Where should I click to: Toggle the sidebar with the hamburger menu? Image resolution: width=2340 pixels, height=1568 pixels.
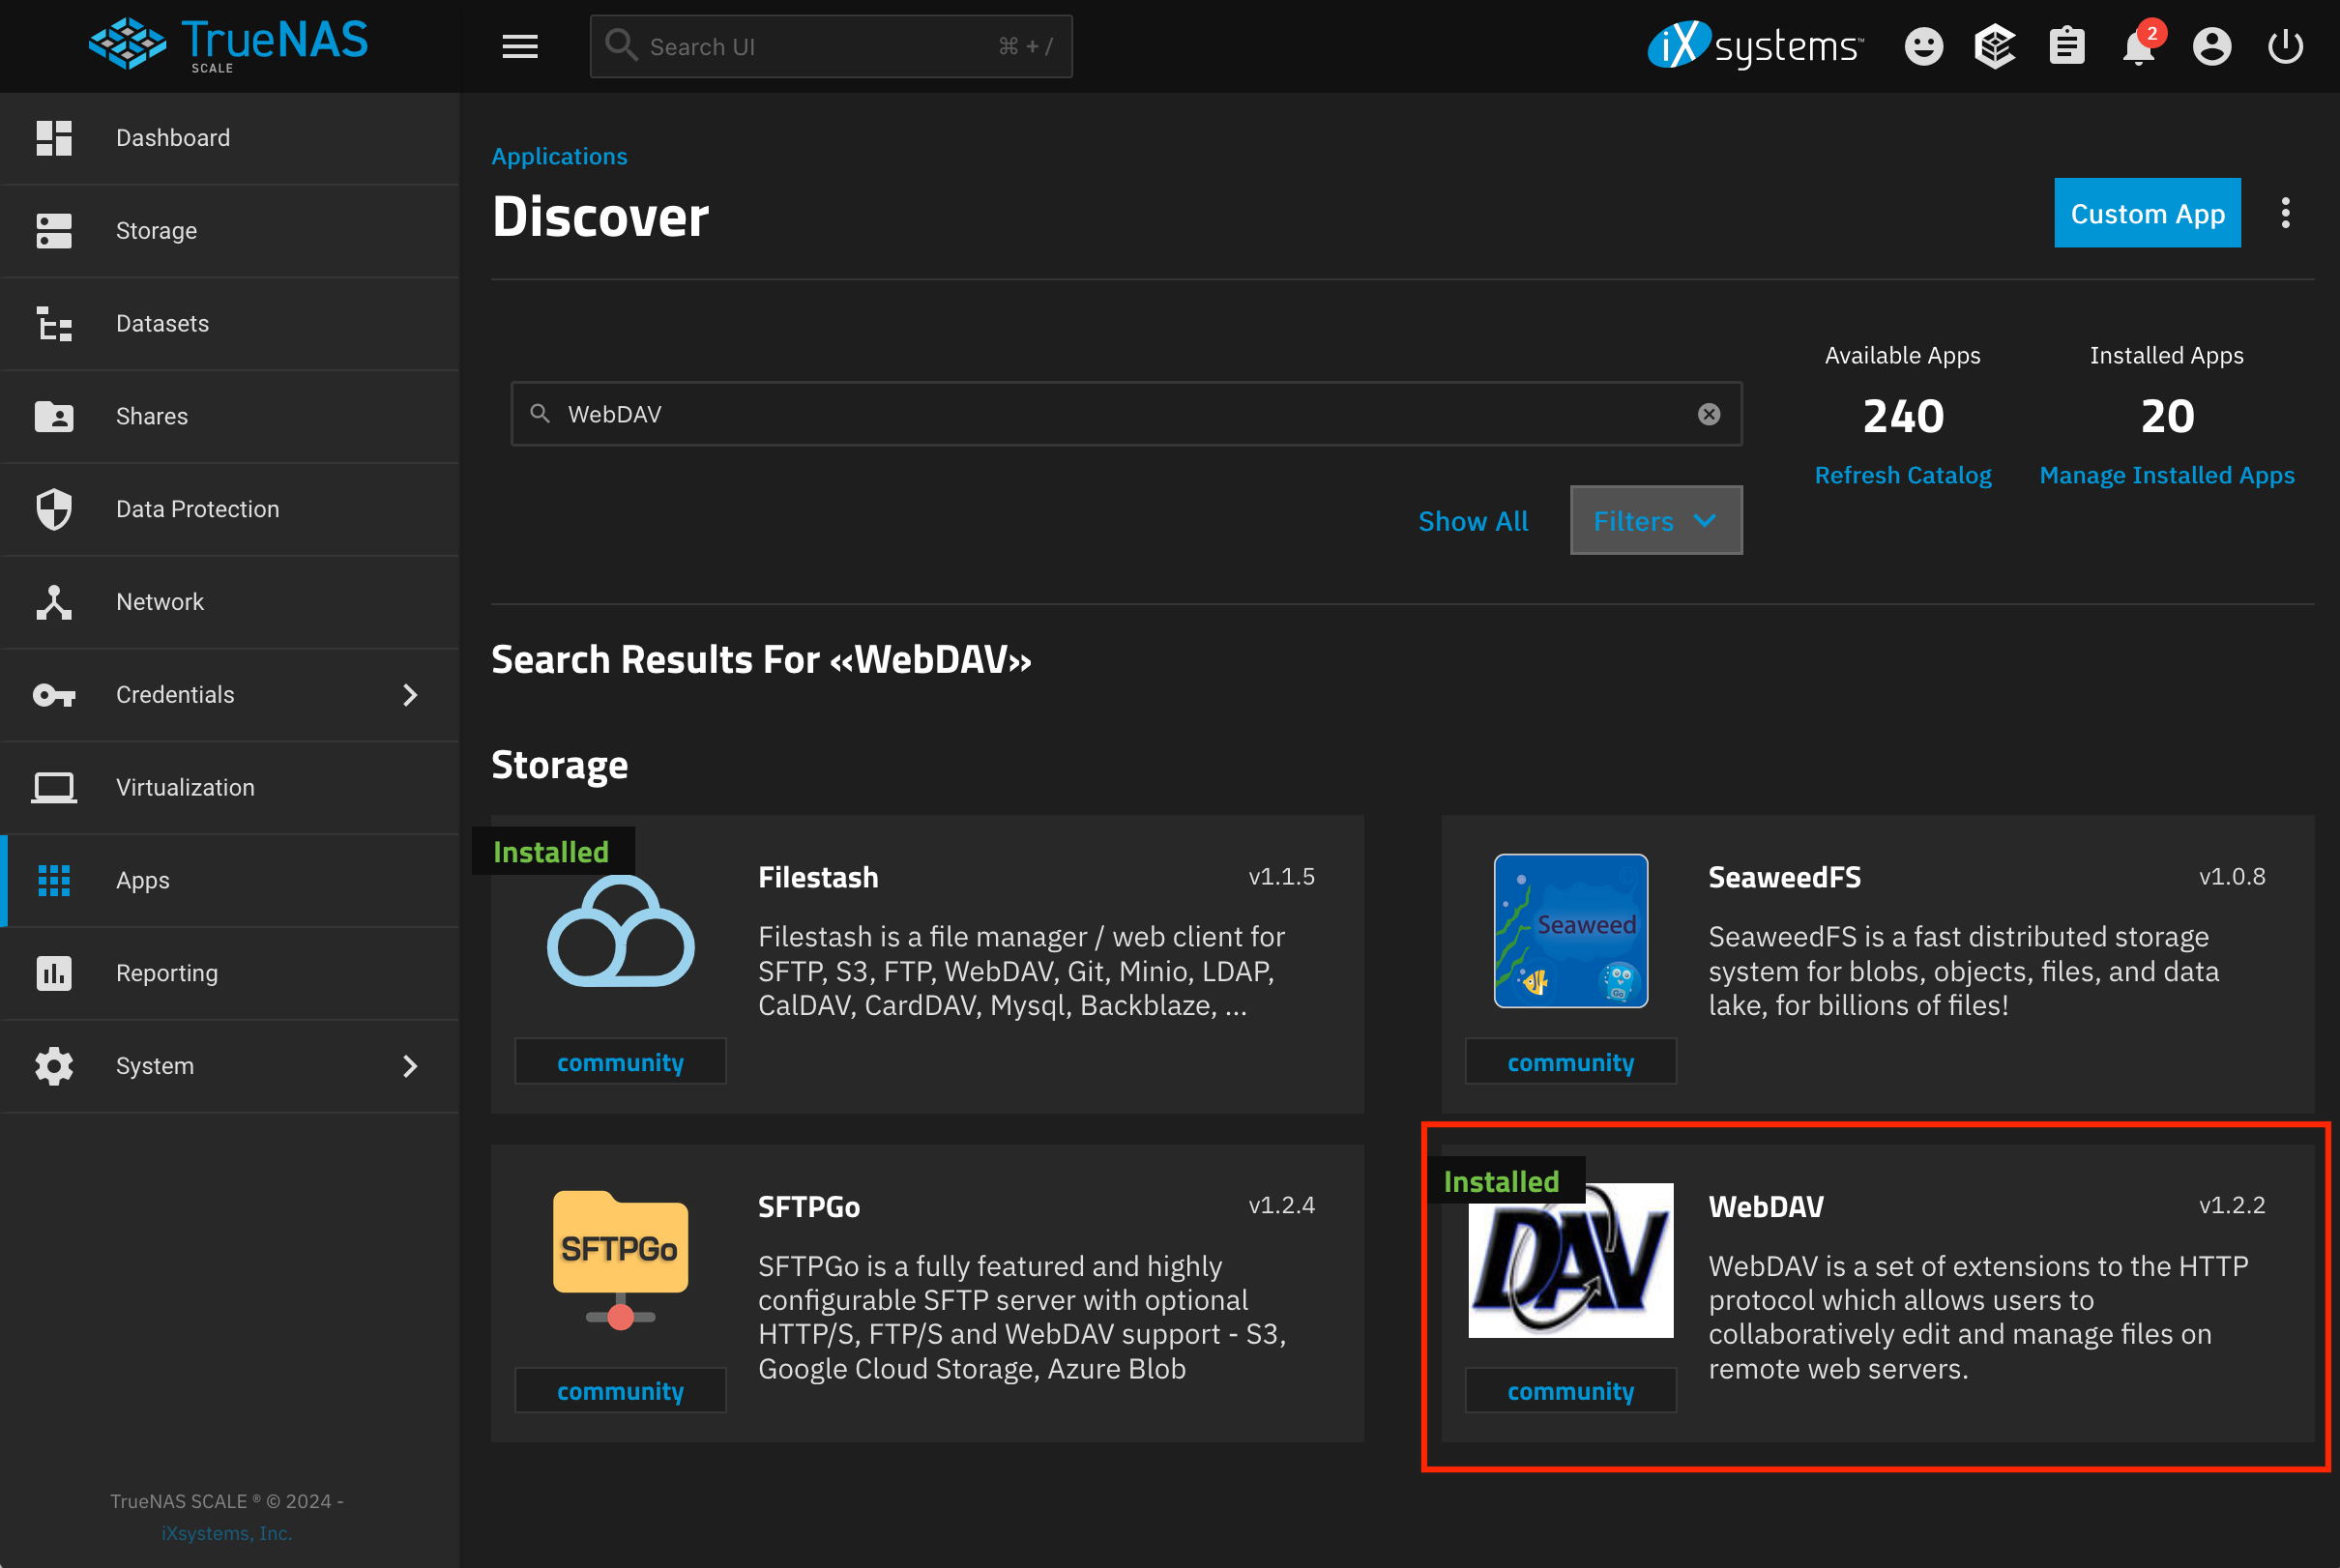tap(520, 46)
